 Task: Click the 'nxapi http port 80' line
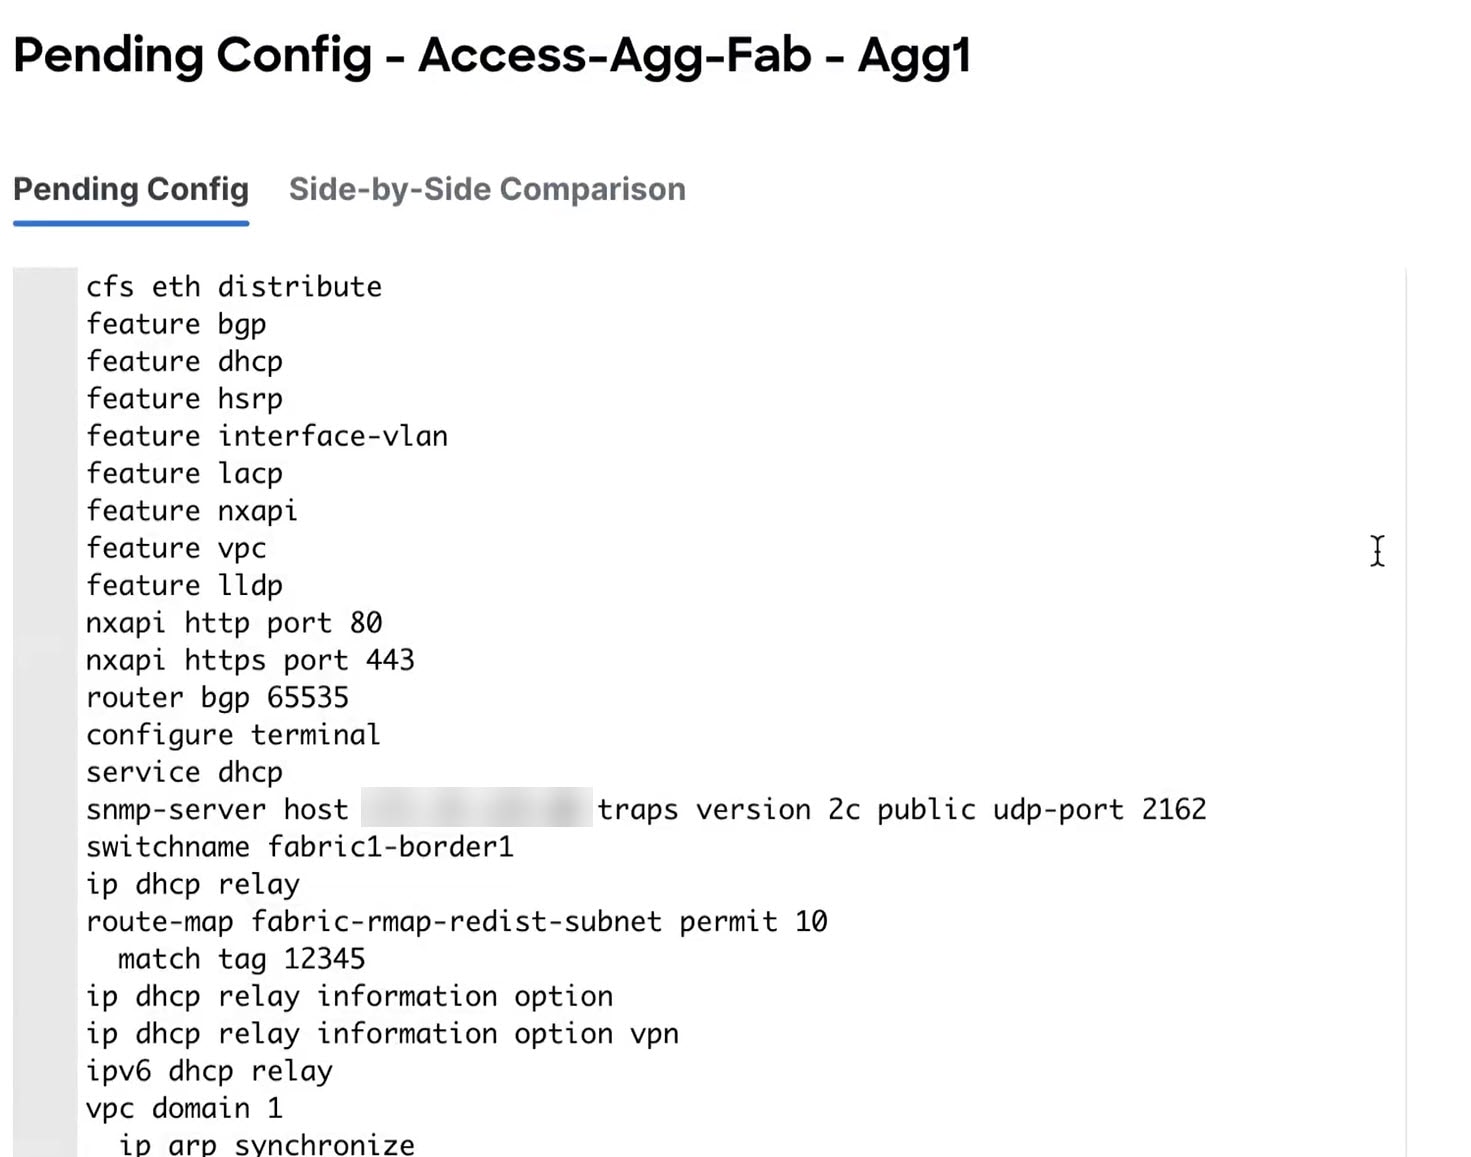234,623
